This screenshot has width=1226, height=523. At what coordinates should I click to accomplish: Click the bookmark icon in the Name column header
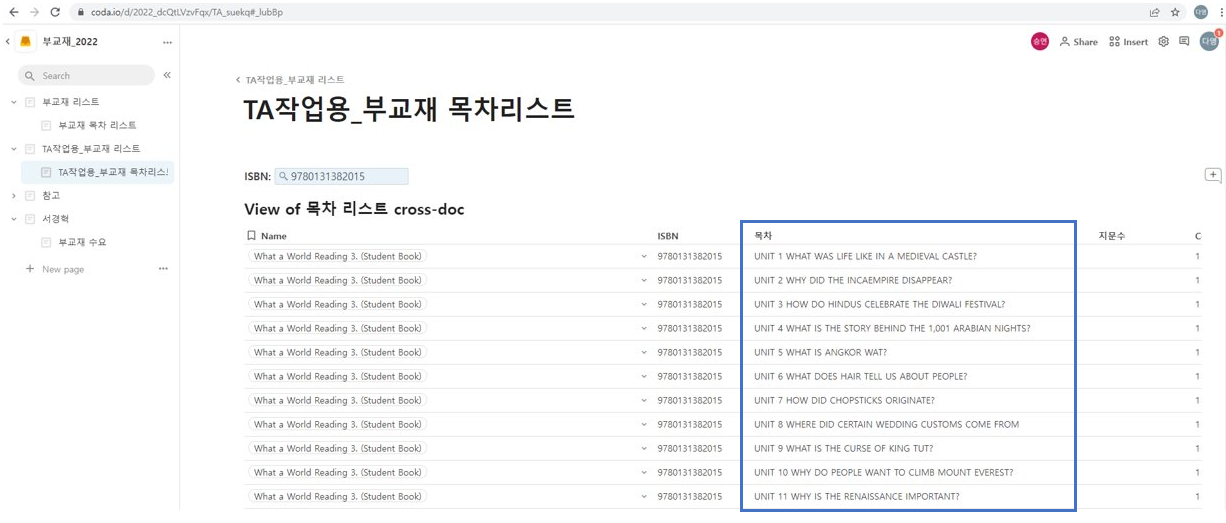tap(251, 236)
